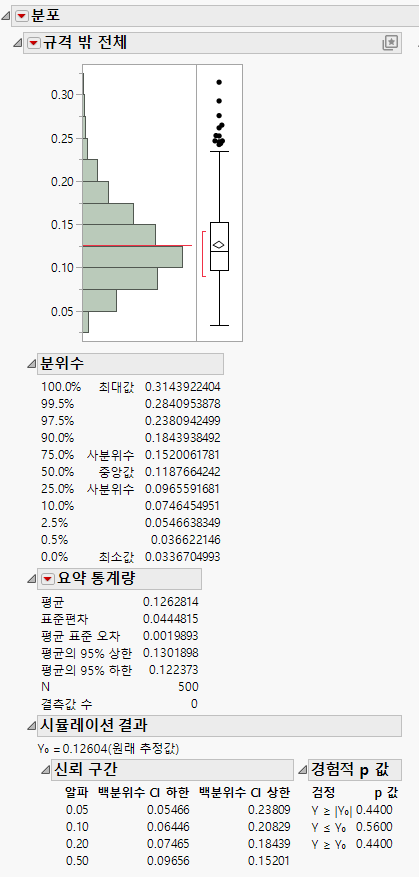Viewport: 419px width, 877px height.
Task: Select the lower CI 0.09656 for alpha 0.50
Action: tap(168, 861)
